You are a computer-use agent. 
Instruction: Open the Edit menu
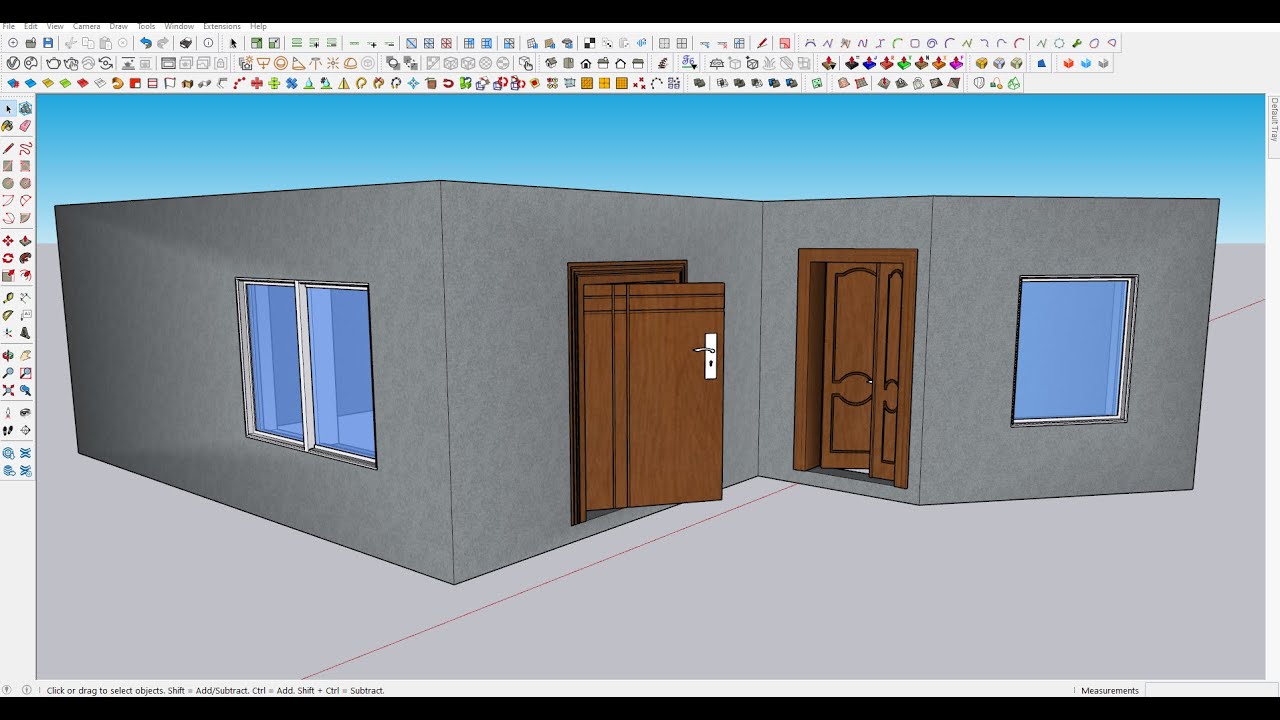(x=31, y=26)
